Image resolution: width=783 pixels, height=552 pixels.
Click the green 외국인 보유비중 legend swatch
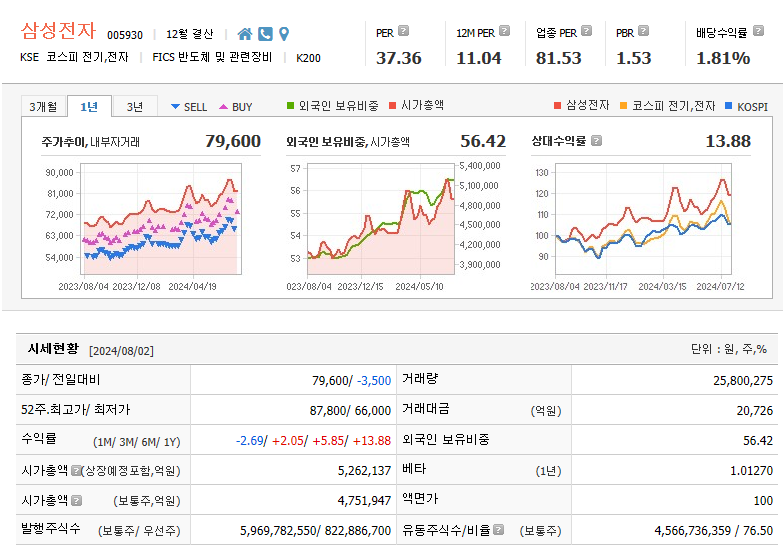[x=291, y=105]
